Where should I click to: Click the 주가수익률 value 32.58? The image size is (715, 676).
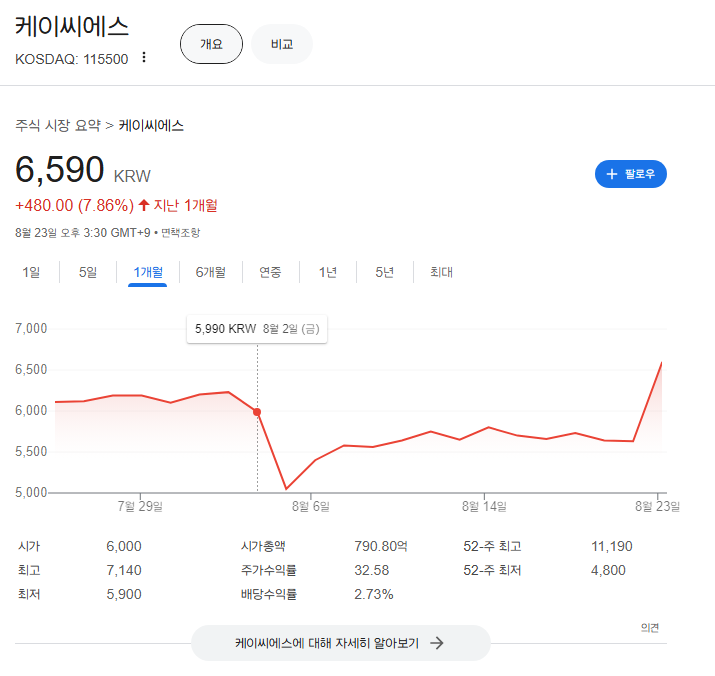pos(372,570)
